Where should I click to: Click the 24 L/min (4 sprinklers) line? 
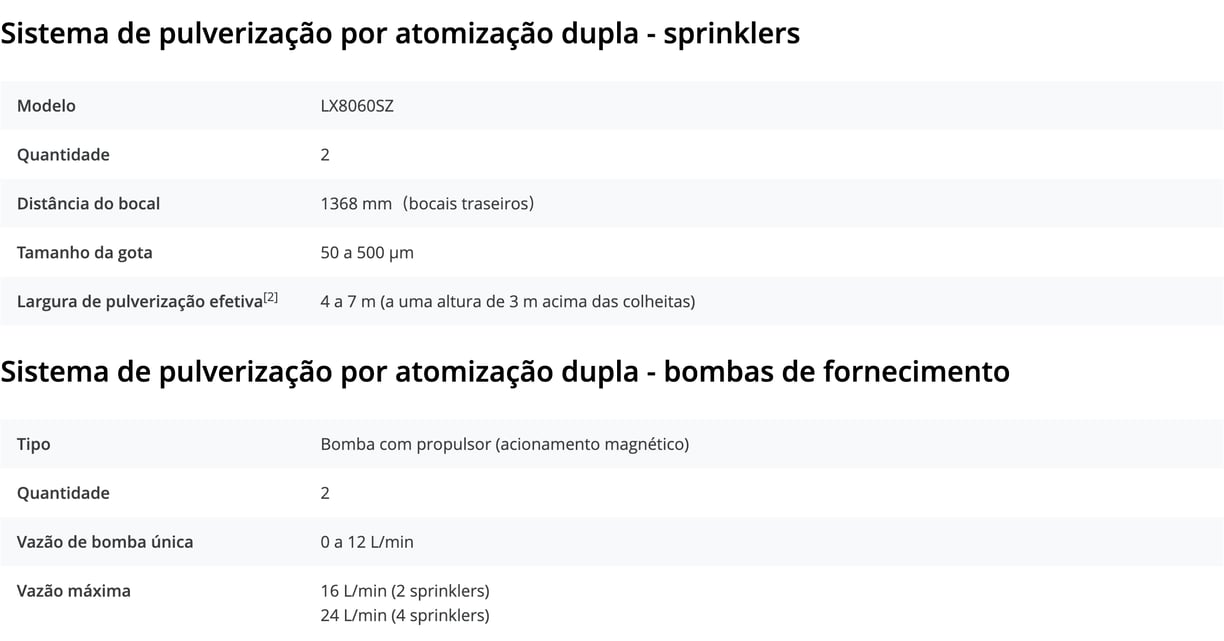tap(405, 615)
